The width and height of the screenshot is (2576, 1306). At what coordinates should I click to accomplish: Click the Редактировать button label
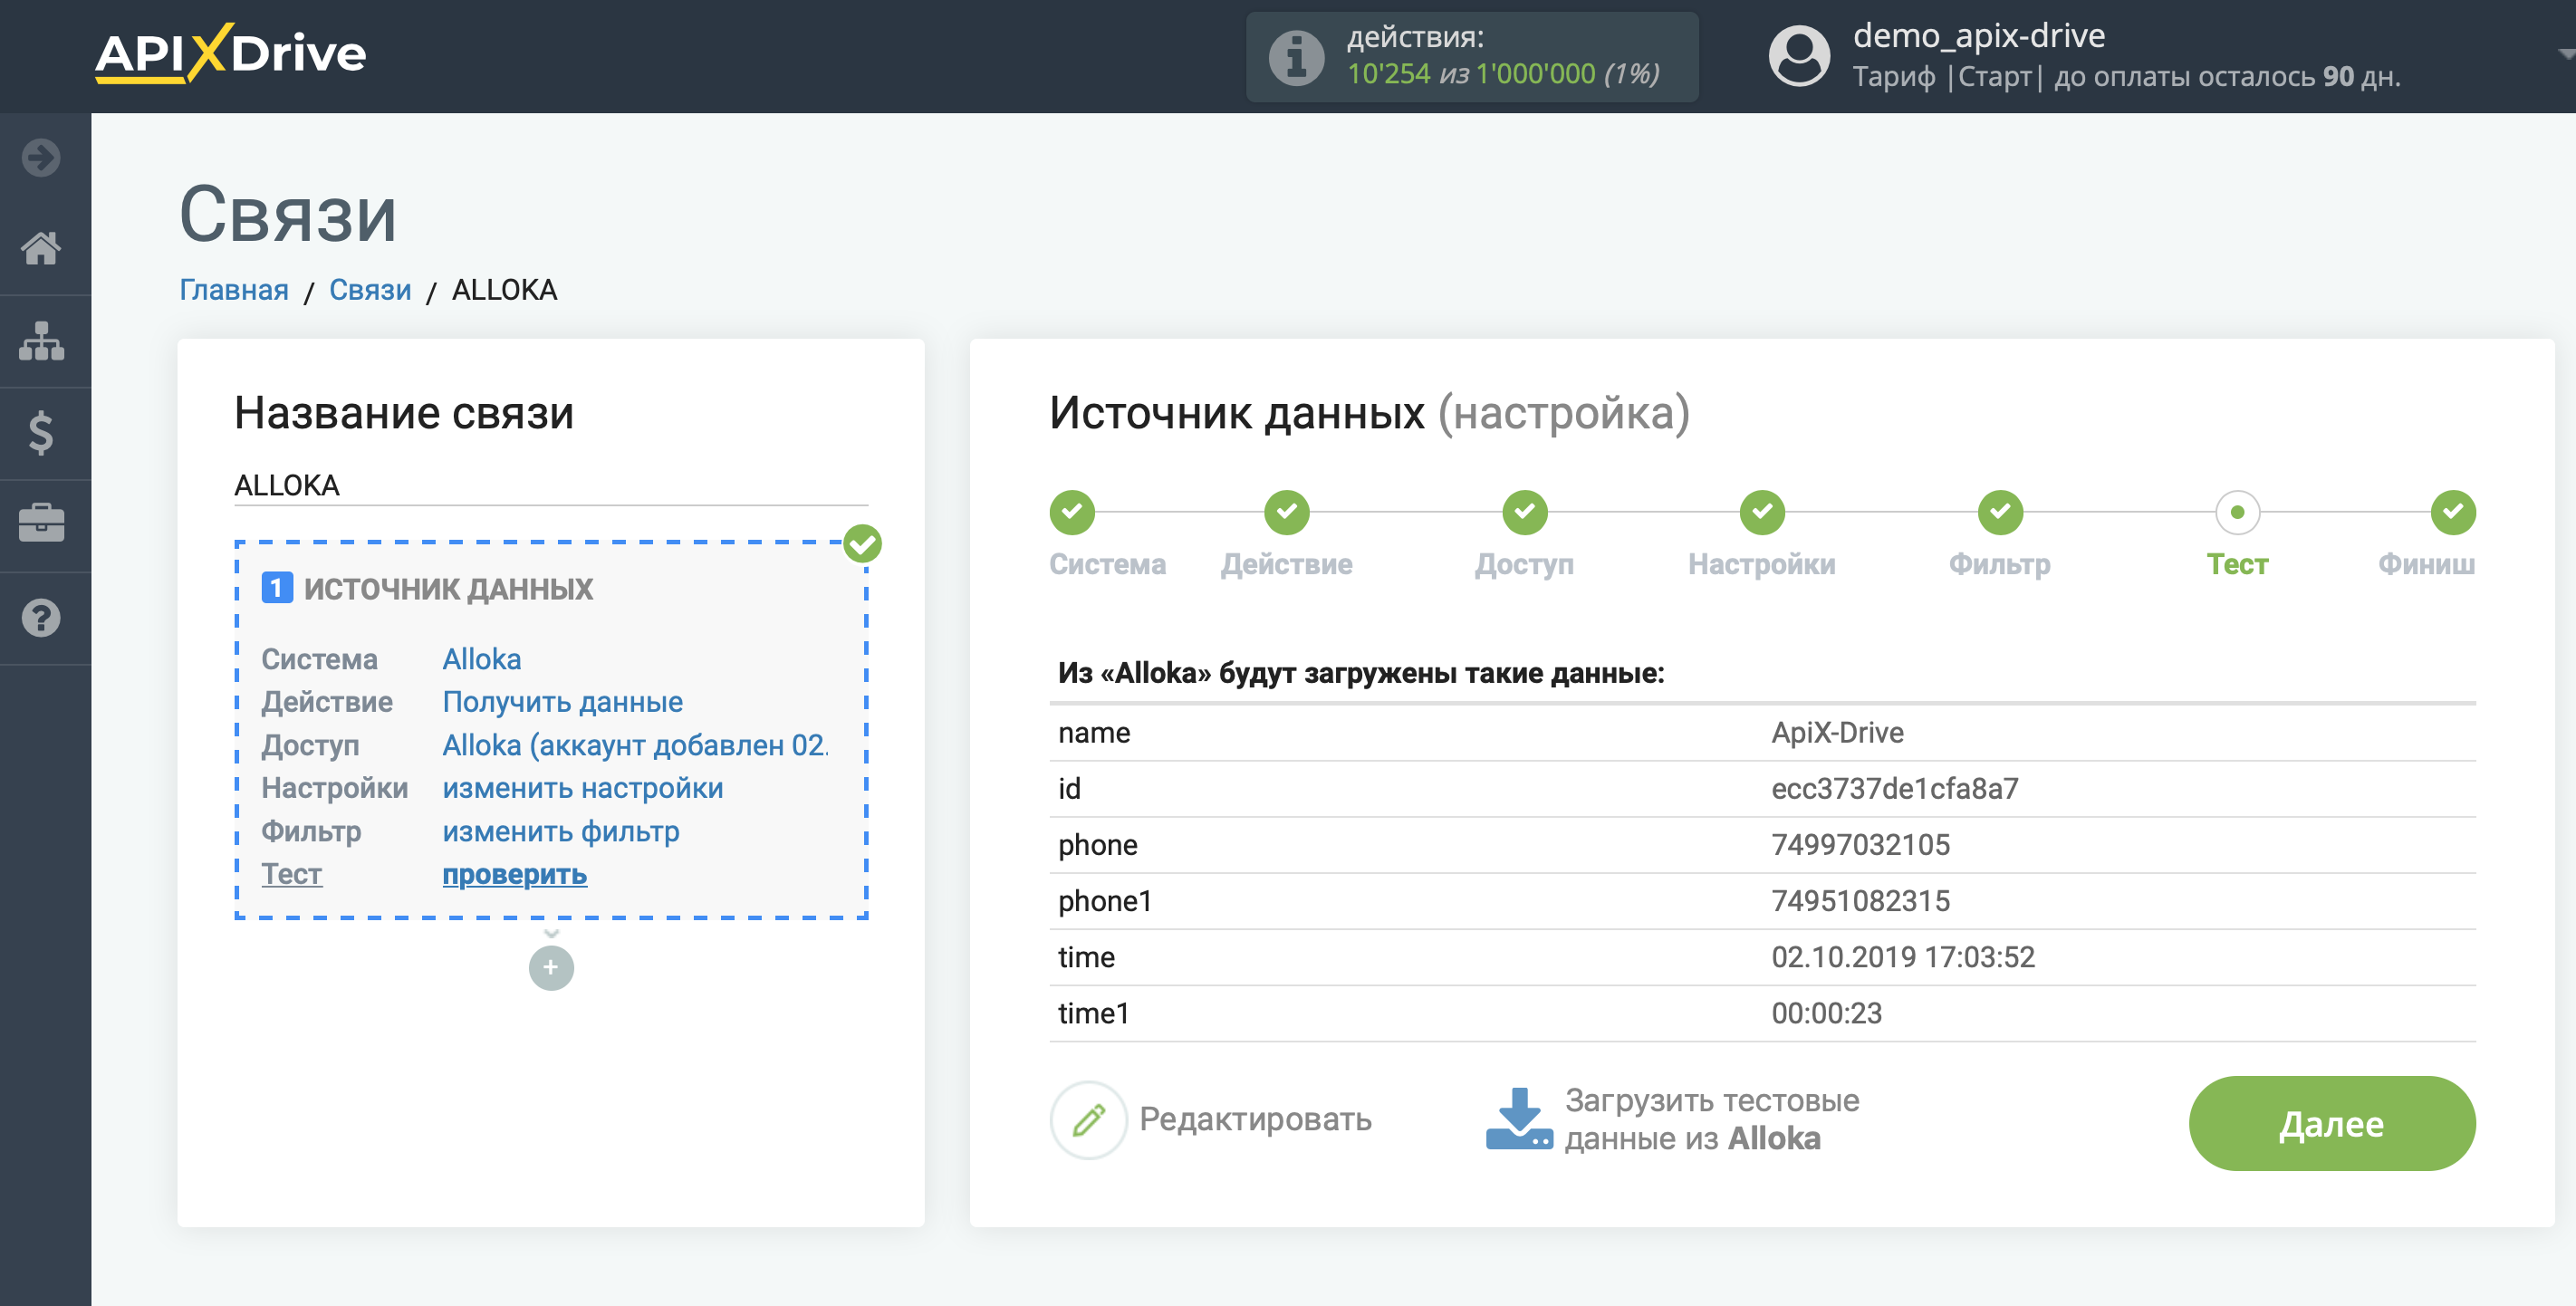(1255, 1119)
